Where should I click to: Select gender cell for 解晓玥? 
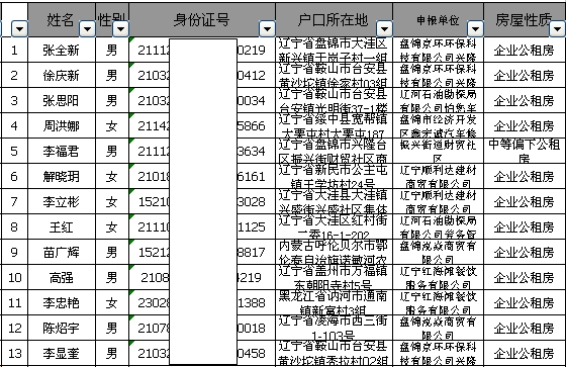click(x=112, y=176)
